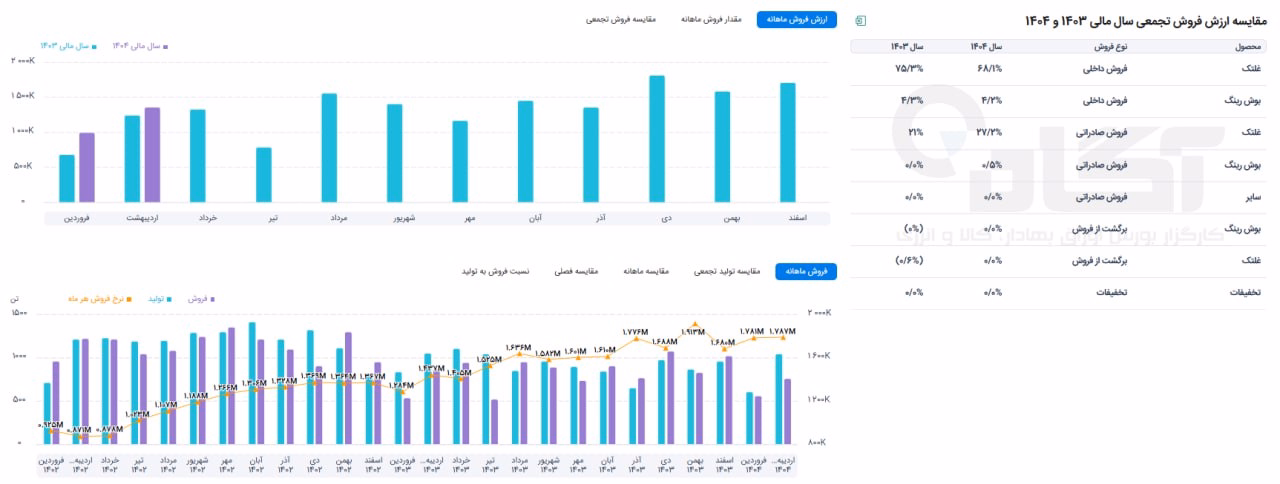Switch to the مقدار فروش ماهانه tab
Screen dimensions: 1280x484
[x=711, y=19]
